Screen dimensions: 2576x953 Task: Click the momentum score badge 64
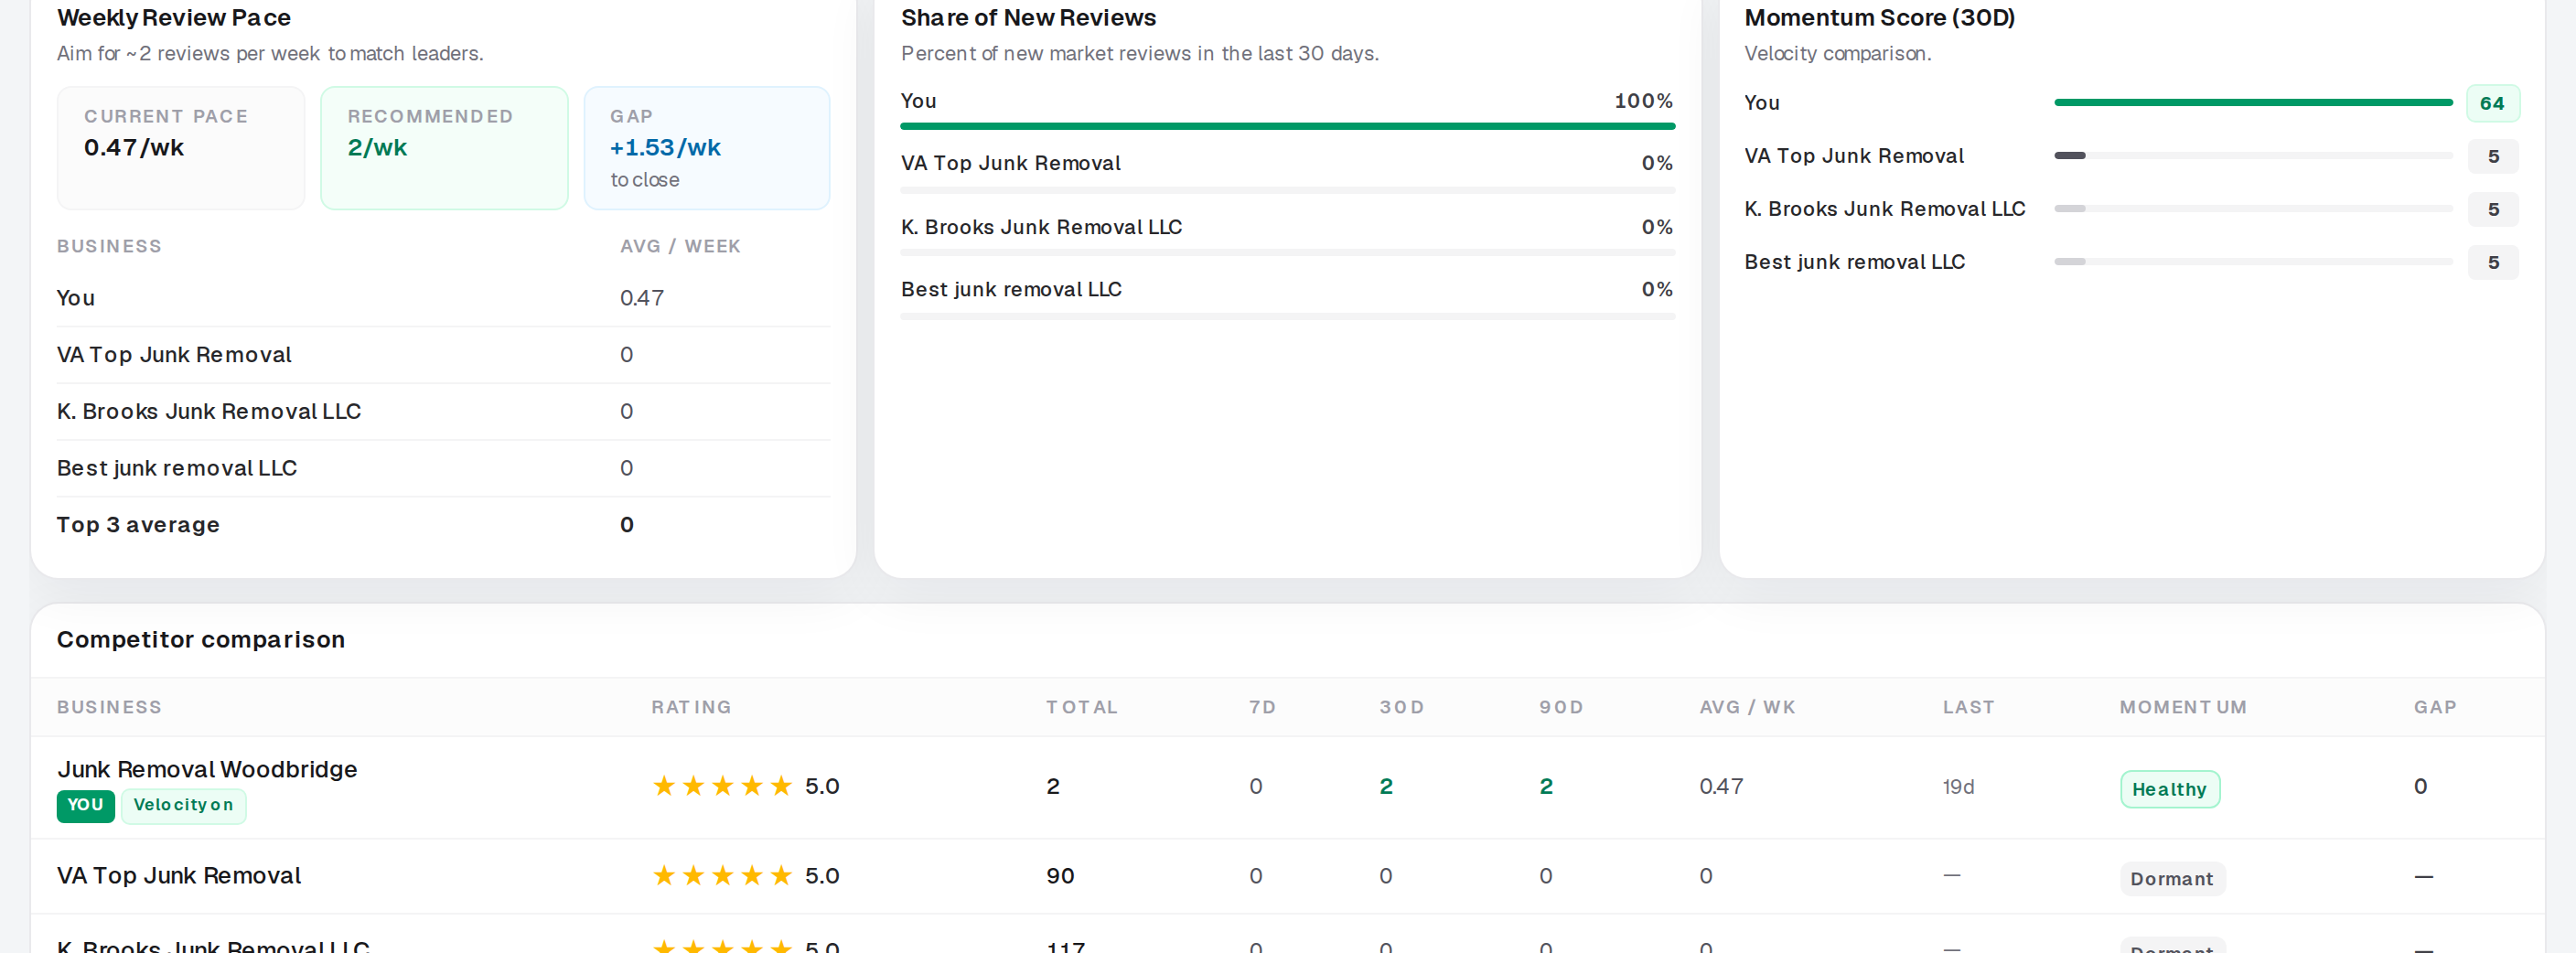(2493, 103)
